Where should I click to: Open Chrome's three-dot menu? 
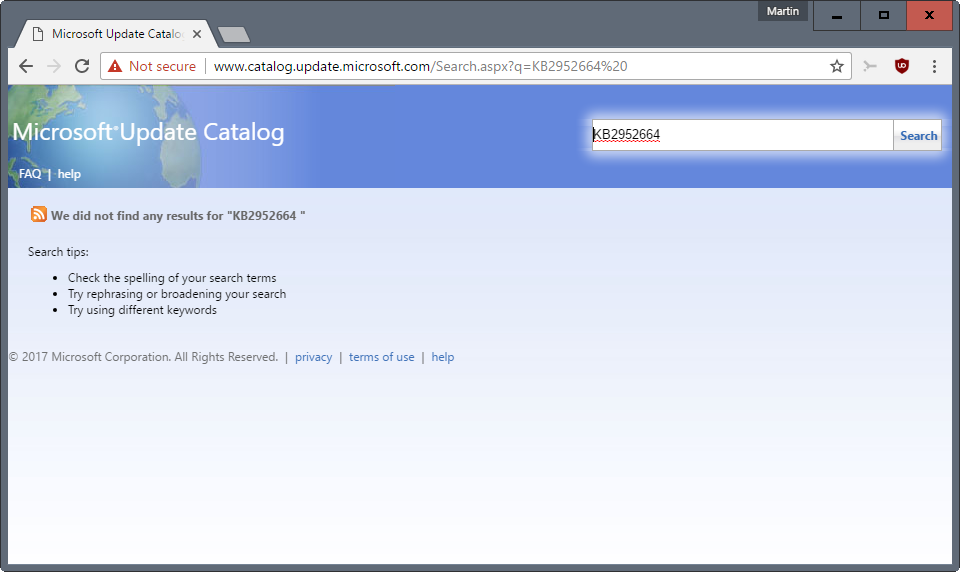[x=934, y=66]
